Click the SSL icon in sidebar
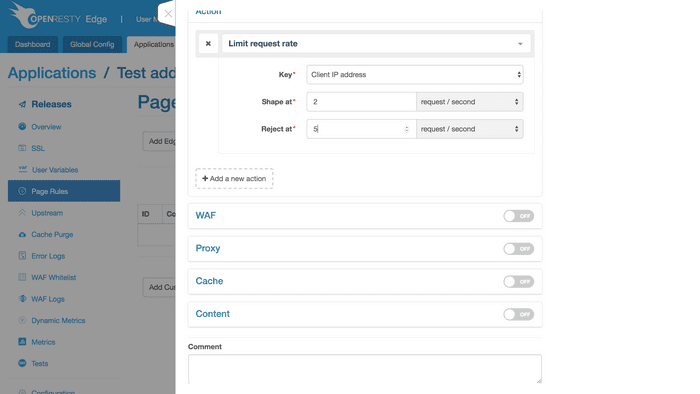This screenshot has width=700, height=394. tap(22, 148)
